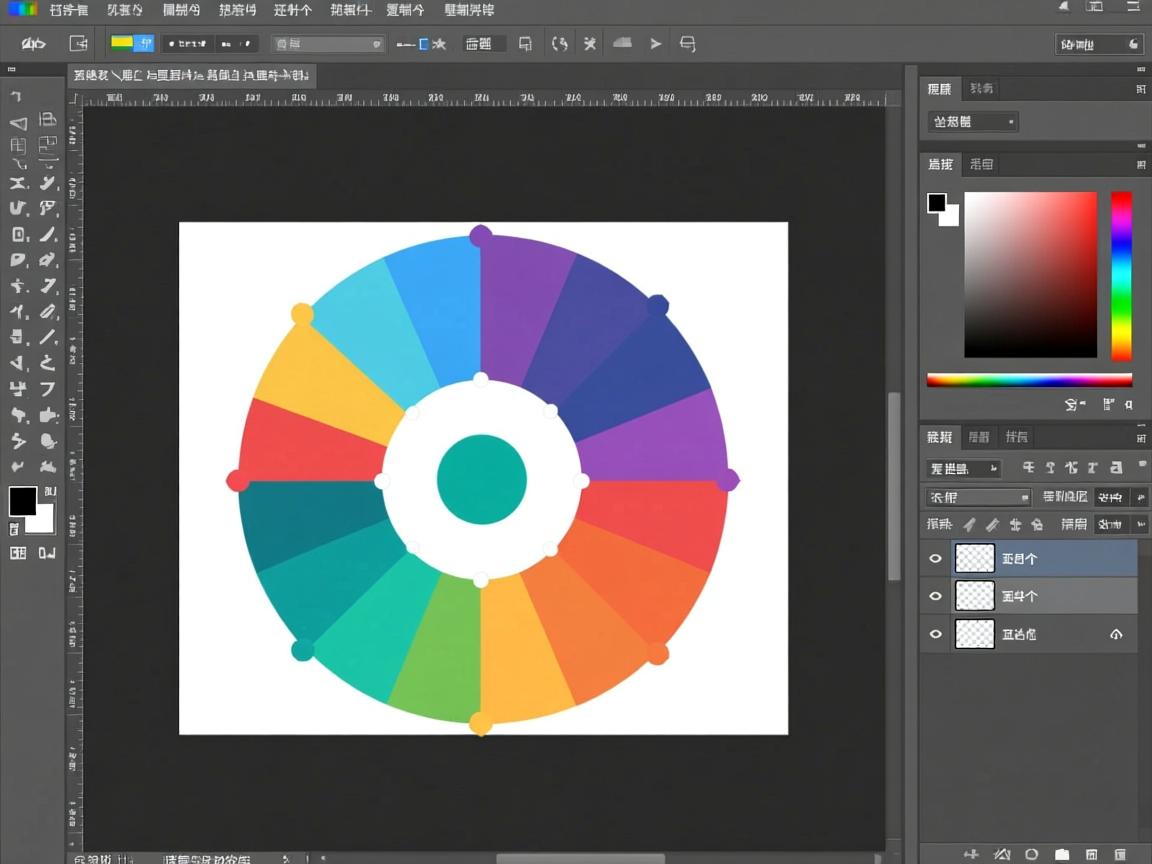Hide the top layer using its eye icon

pyautogui.click(x=936, y=559)
